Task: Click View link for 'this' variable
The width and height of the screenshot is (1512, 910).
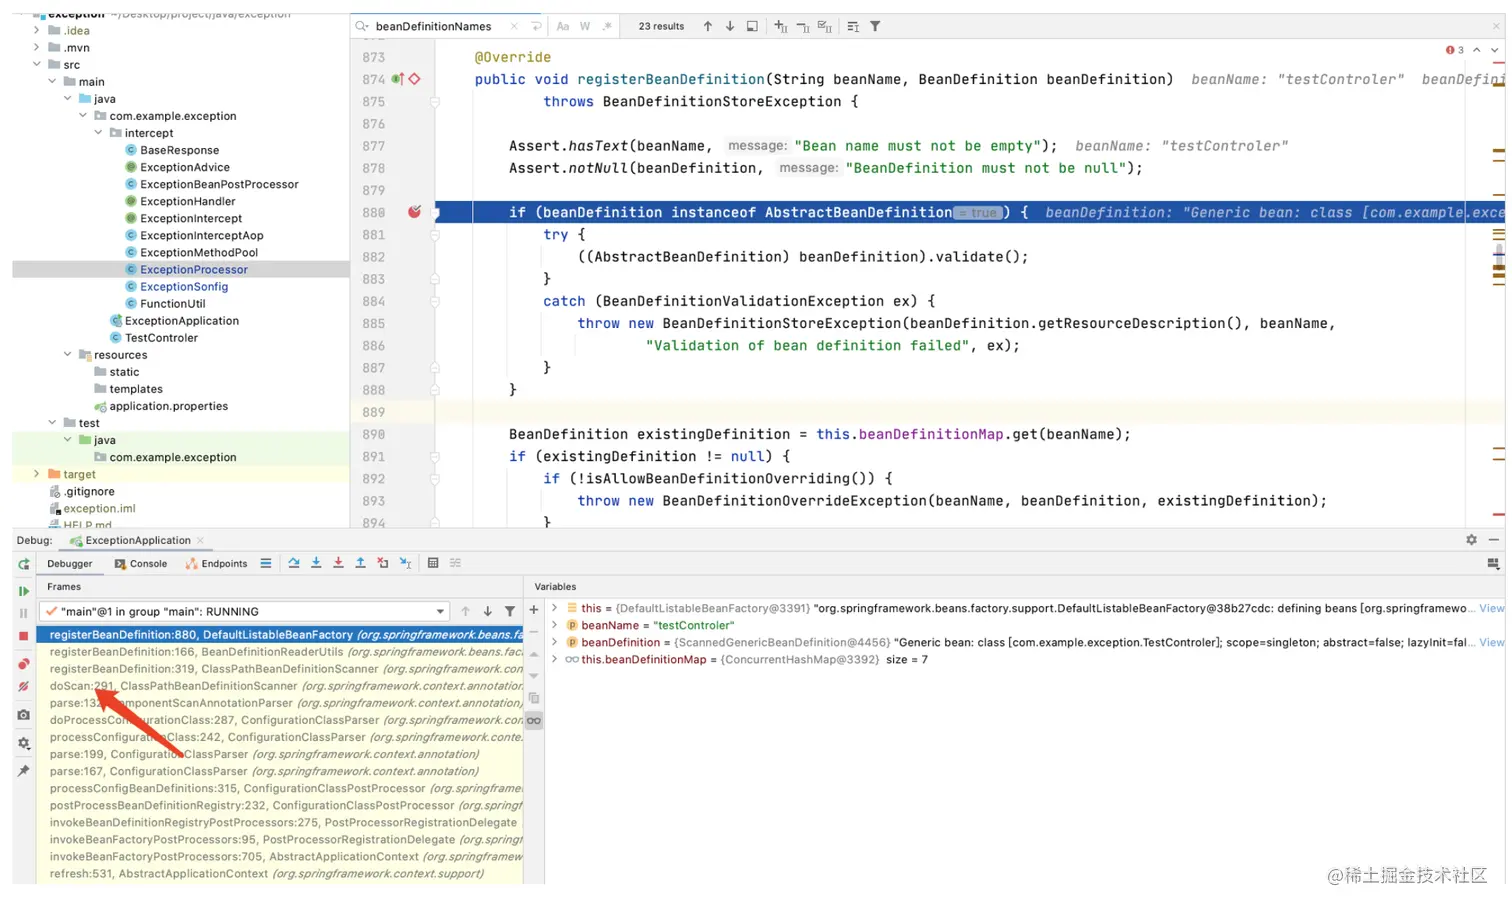Action: (x=1491, y=608)
